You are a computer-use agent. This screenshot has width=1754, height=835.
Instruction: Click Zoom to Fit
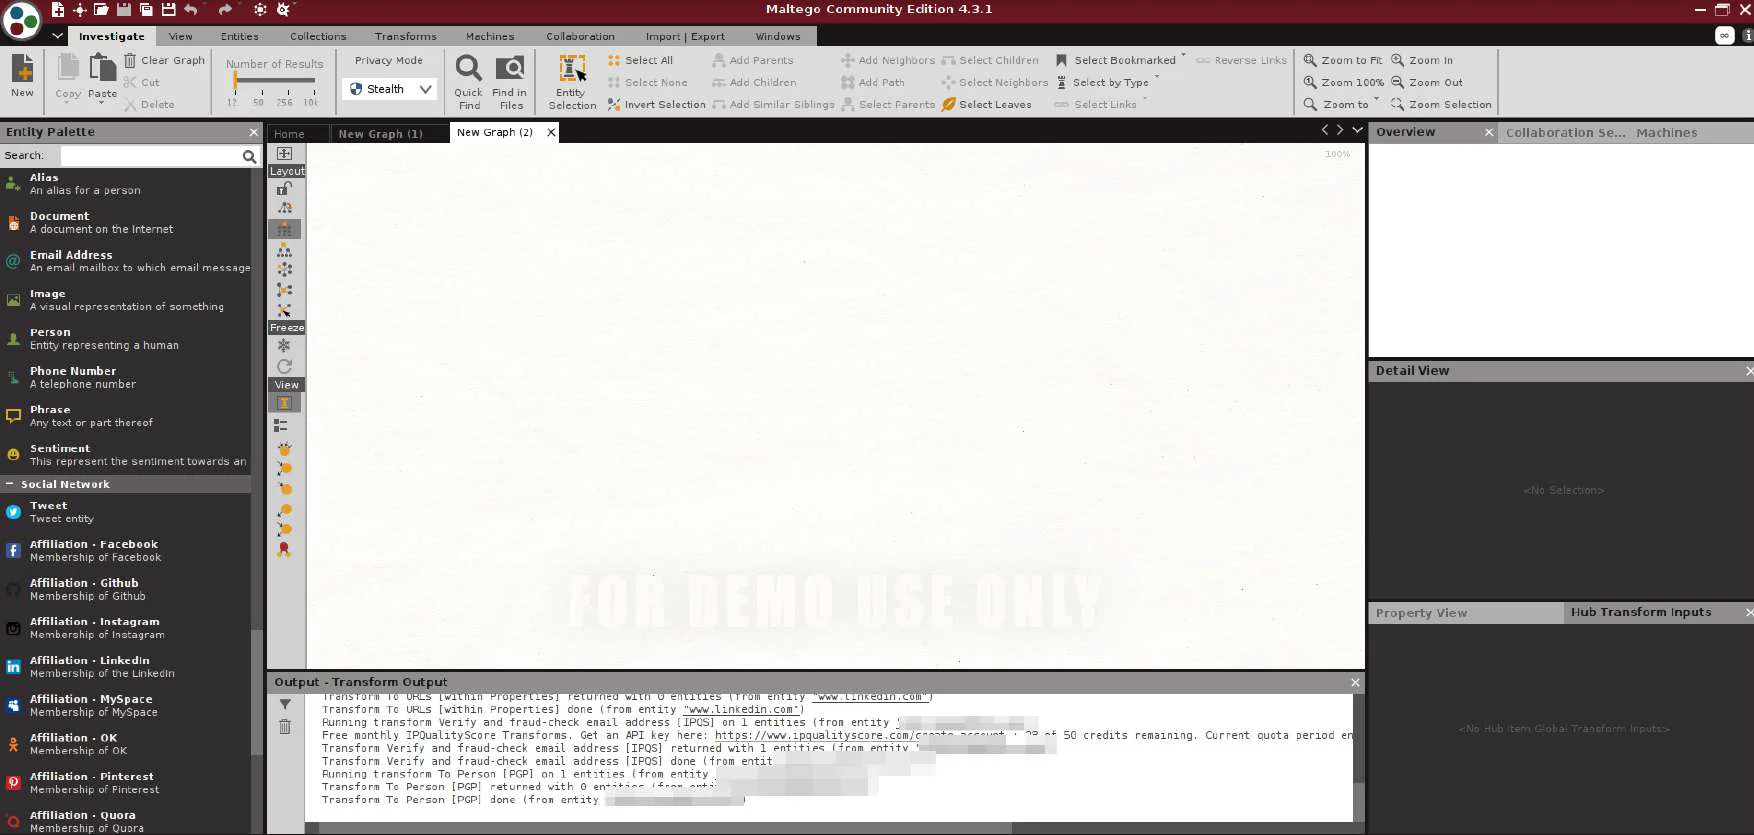coord(1342,60)
